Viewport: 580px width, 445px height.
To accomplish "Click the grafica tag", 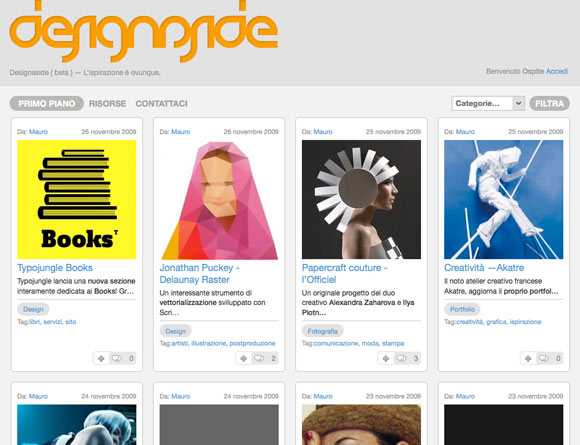I will 496,322.
